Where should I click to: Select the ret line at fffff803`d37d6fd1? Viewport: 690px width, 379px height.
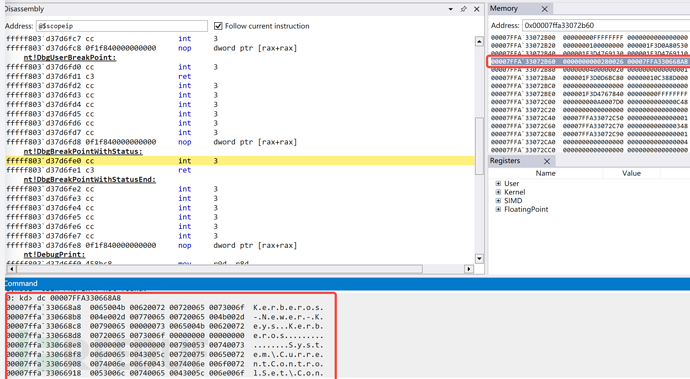(240, 77)
